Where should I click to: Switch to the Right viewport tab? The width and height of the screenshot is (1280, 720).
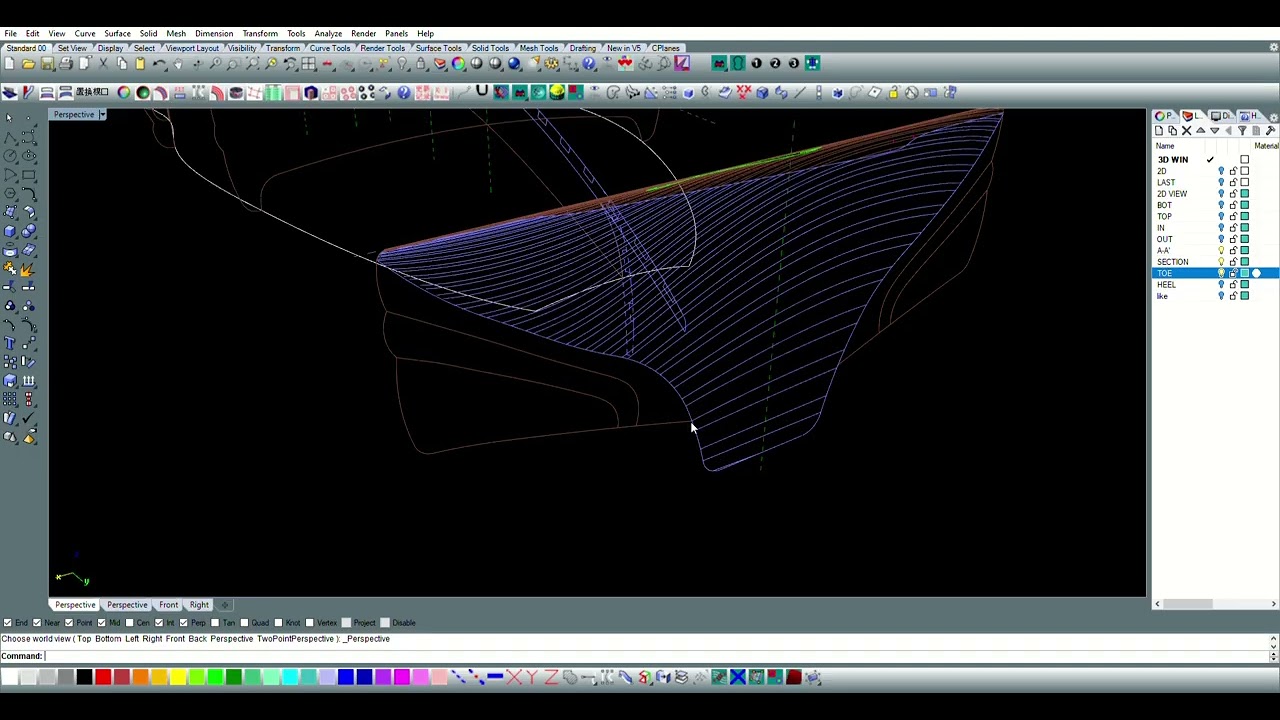[x=199, y=605]
